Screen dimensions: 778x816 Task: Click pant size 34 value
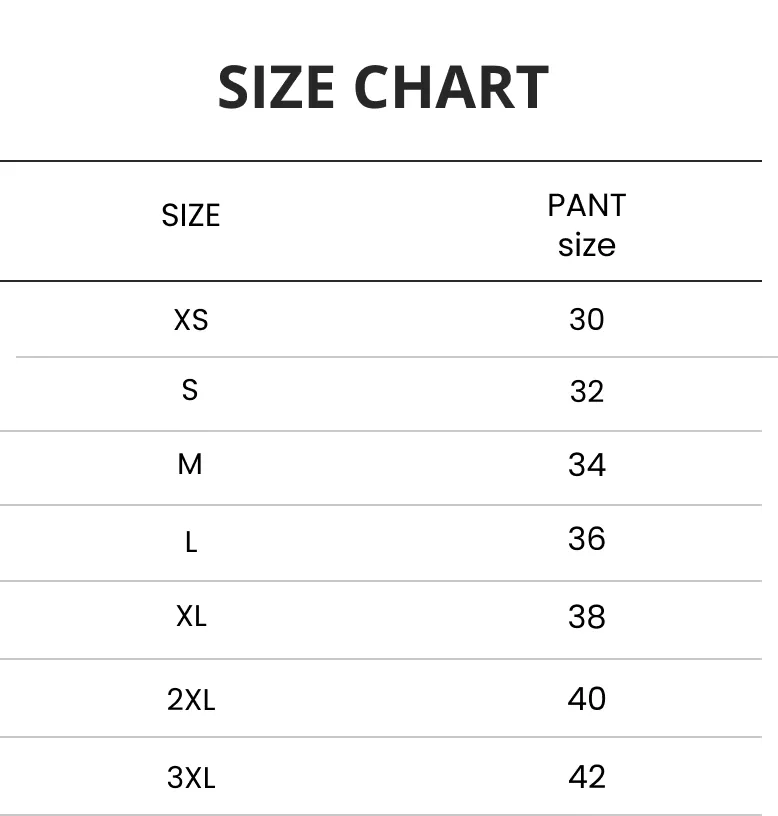click(x=587, y=465)
